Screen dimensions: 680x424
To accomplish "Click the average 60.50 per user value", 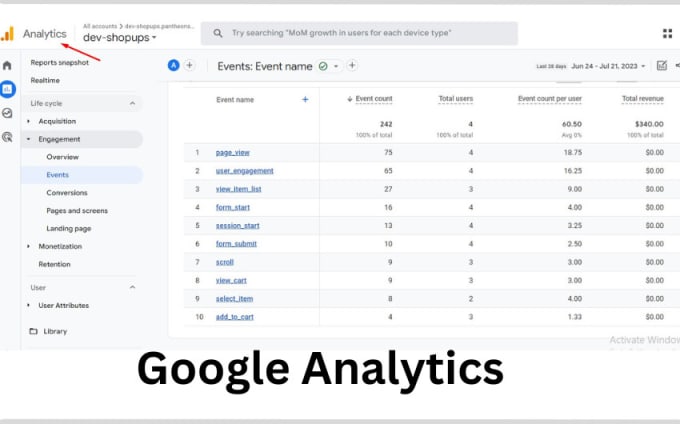I will click(x=572, y=124).
